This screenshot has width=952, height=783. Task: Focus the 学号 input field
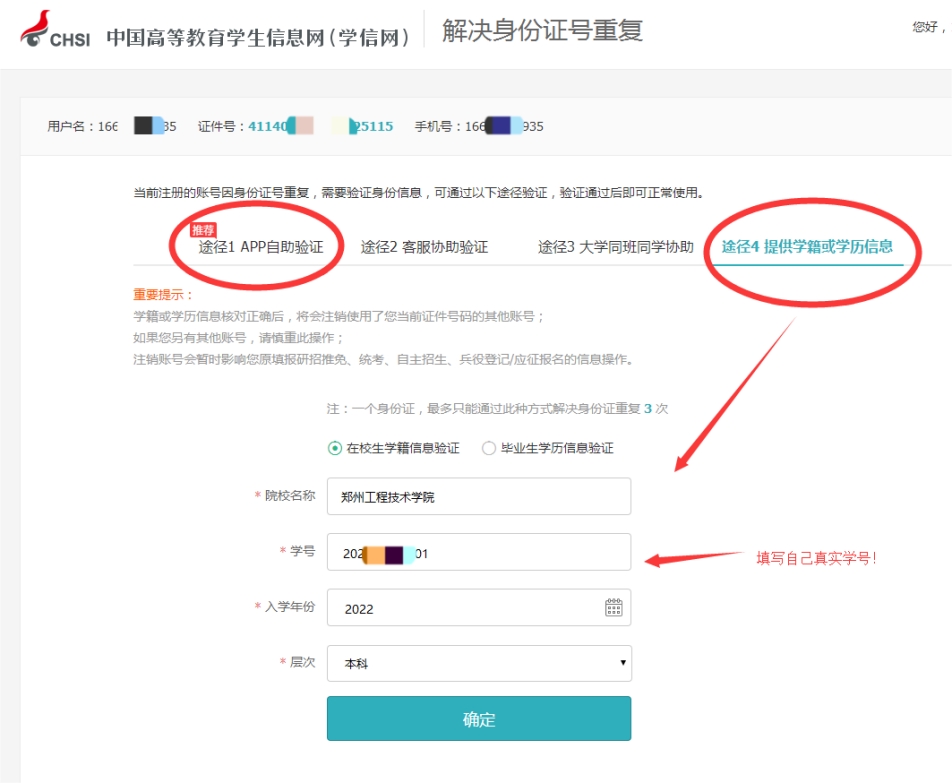pyautogui.click(x=479, y=552)
